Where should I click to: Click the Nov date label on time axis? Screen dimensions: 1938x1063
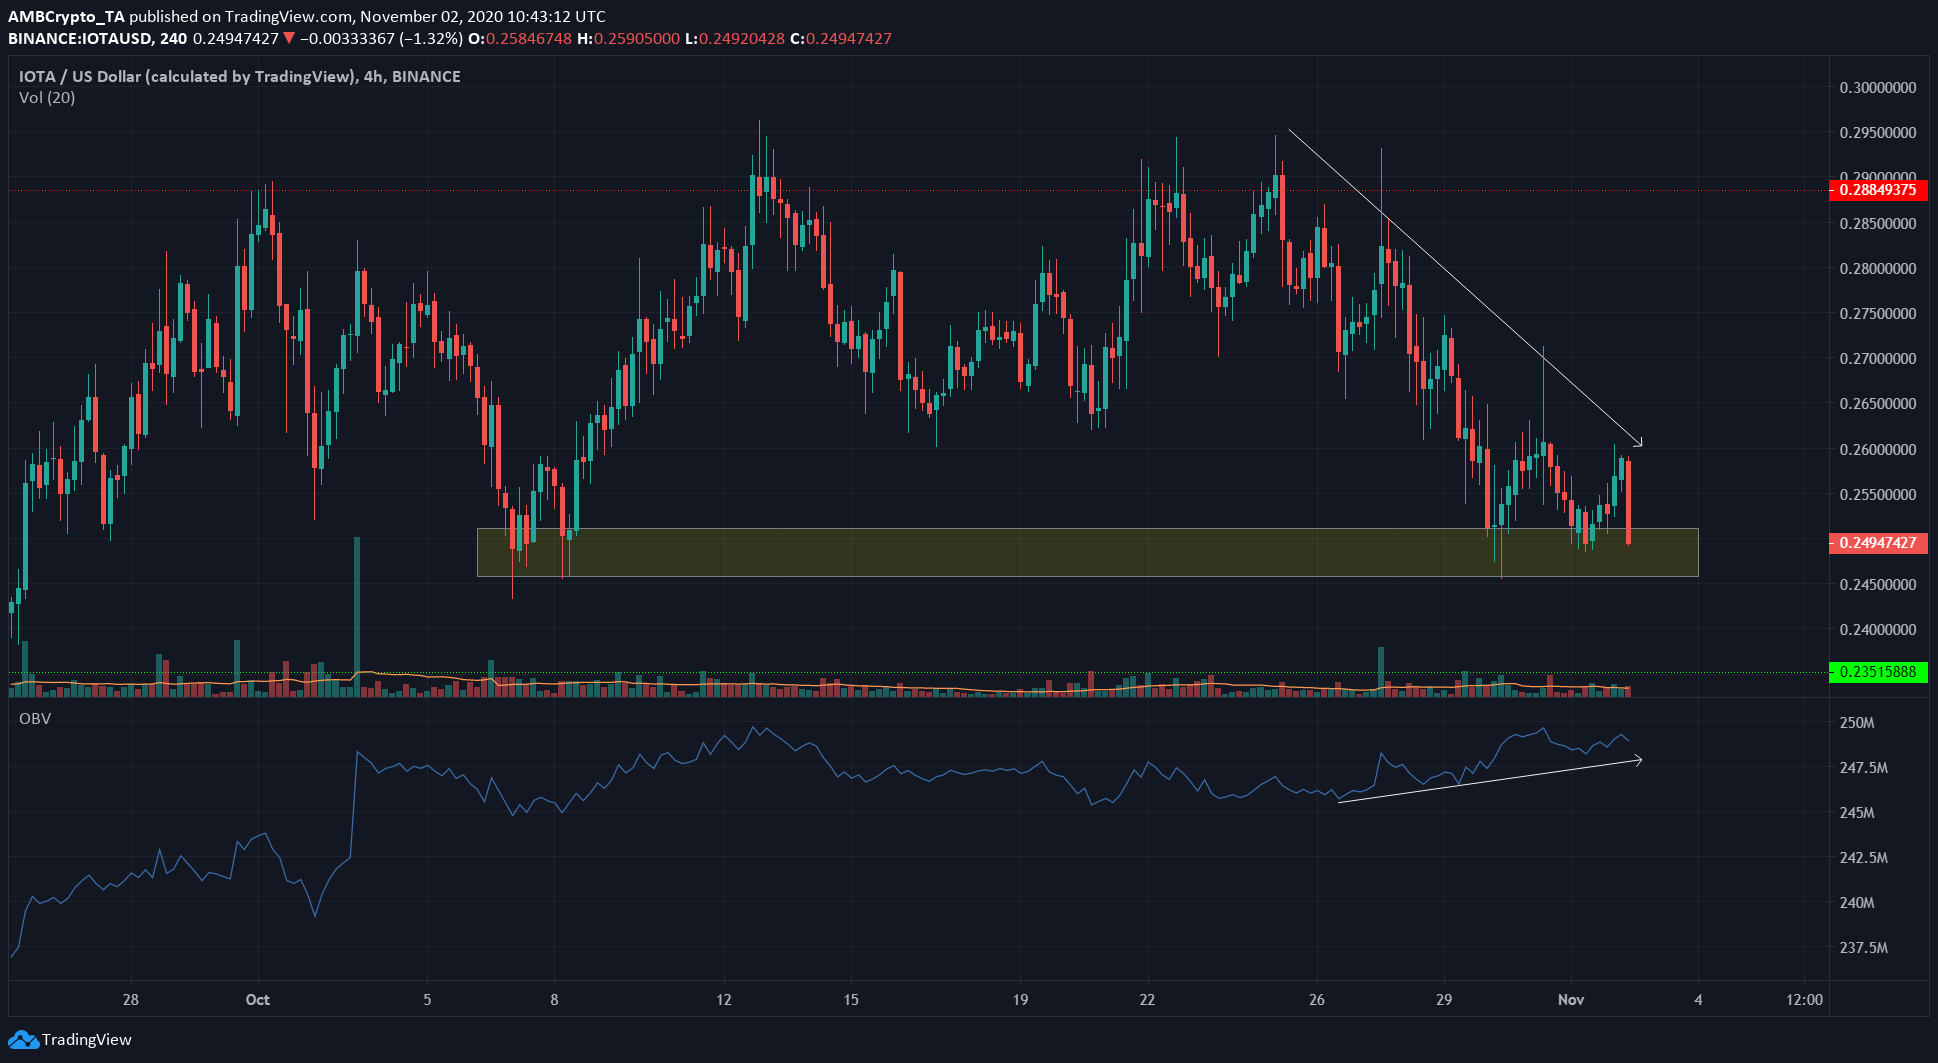pos(1571,1000)
